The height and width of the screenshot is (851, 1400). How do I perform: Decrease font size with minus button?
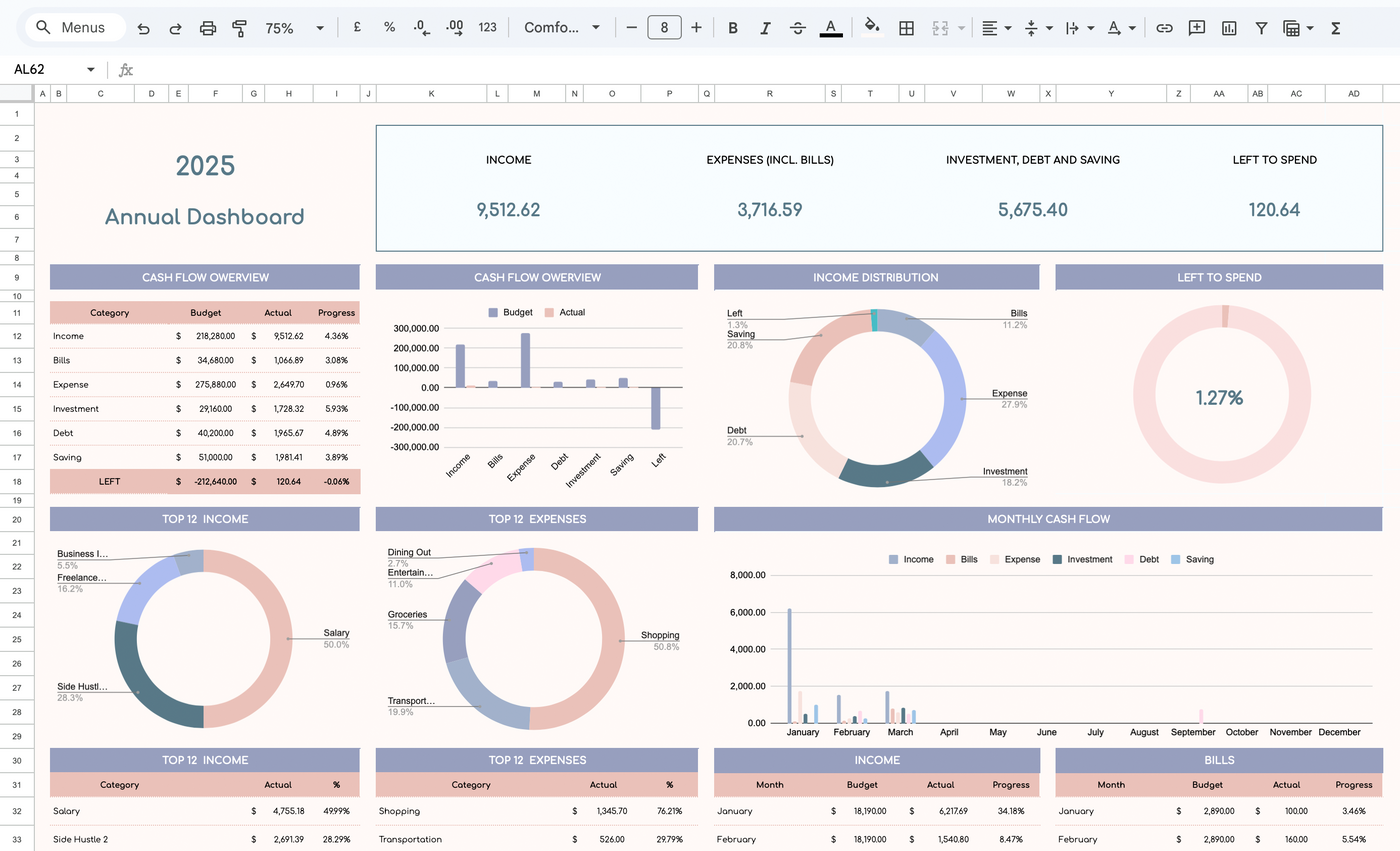631,28
